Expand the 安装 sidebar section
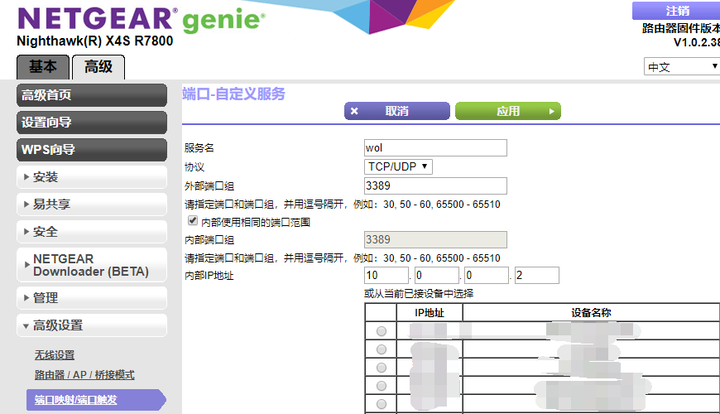720x414 pixels. (x=92, y=177)
